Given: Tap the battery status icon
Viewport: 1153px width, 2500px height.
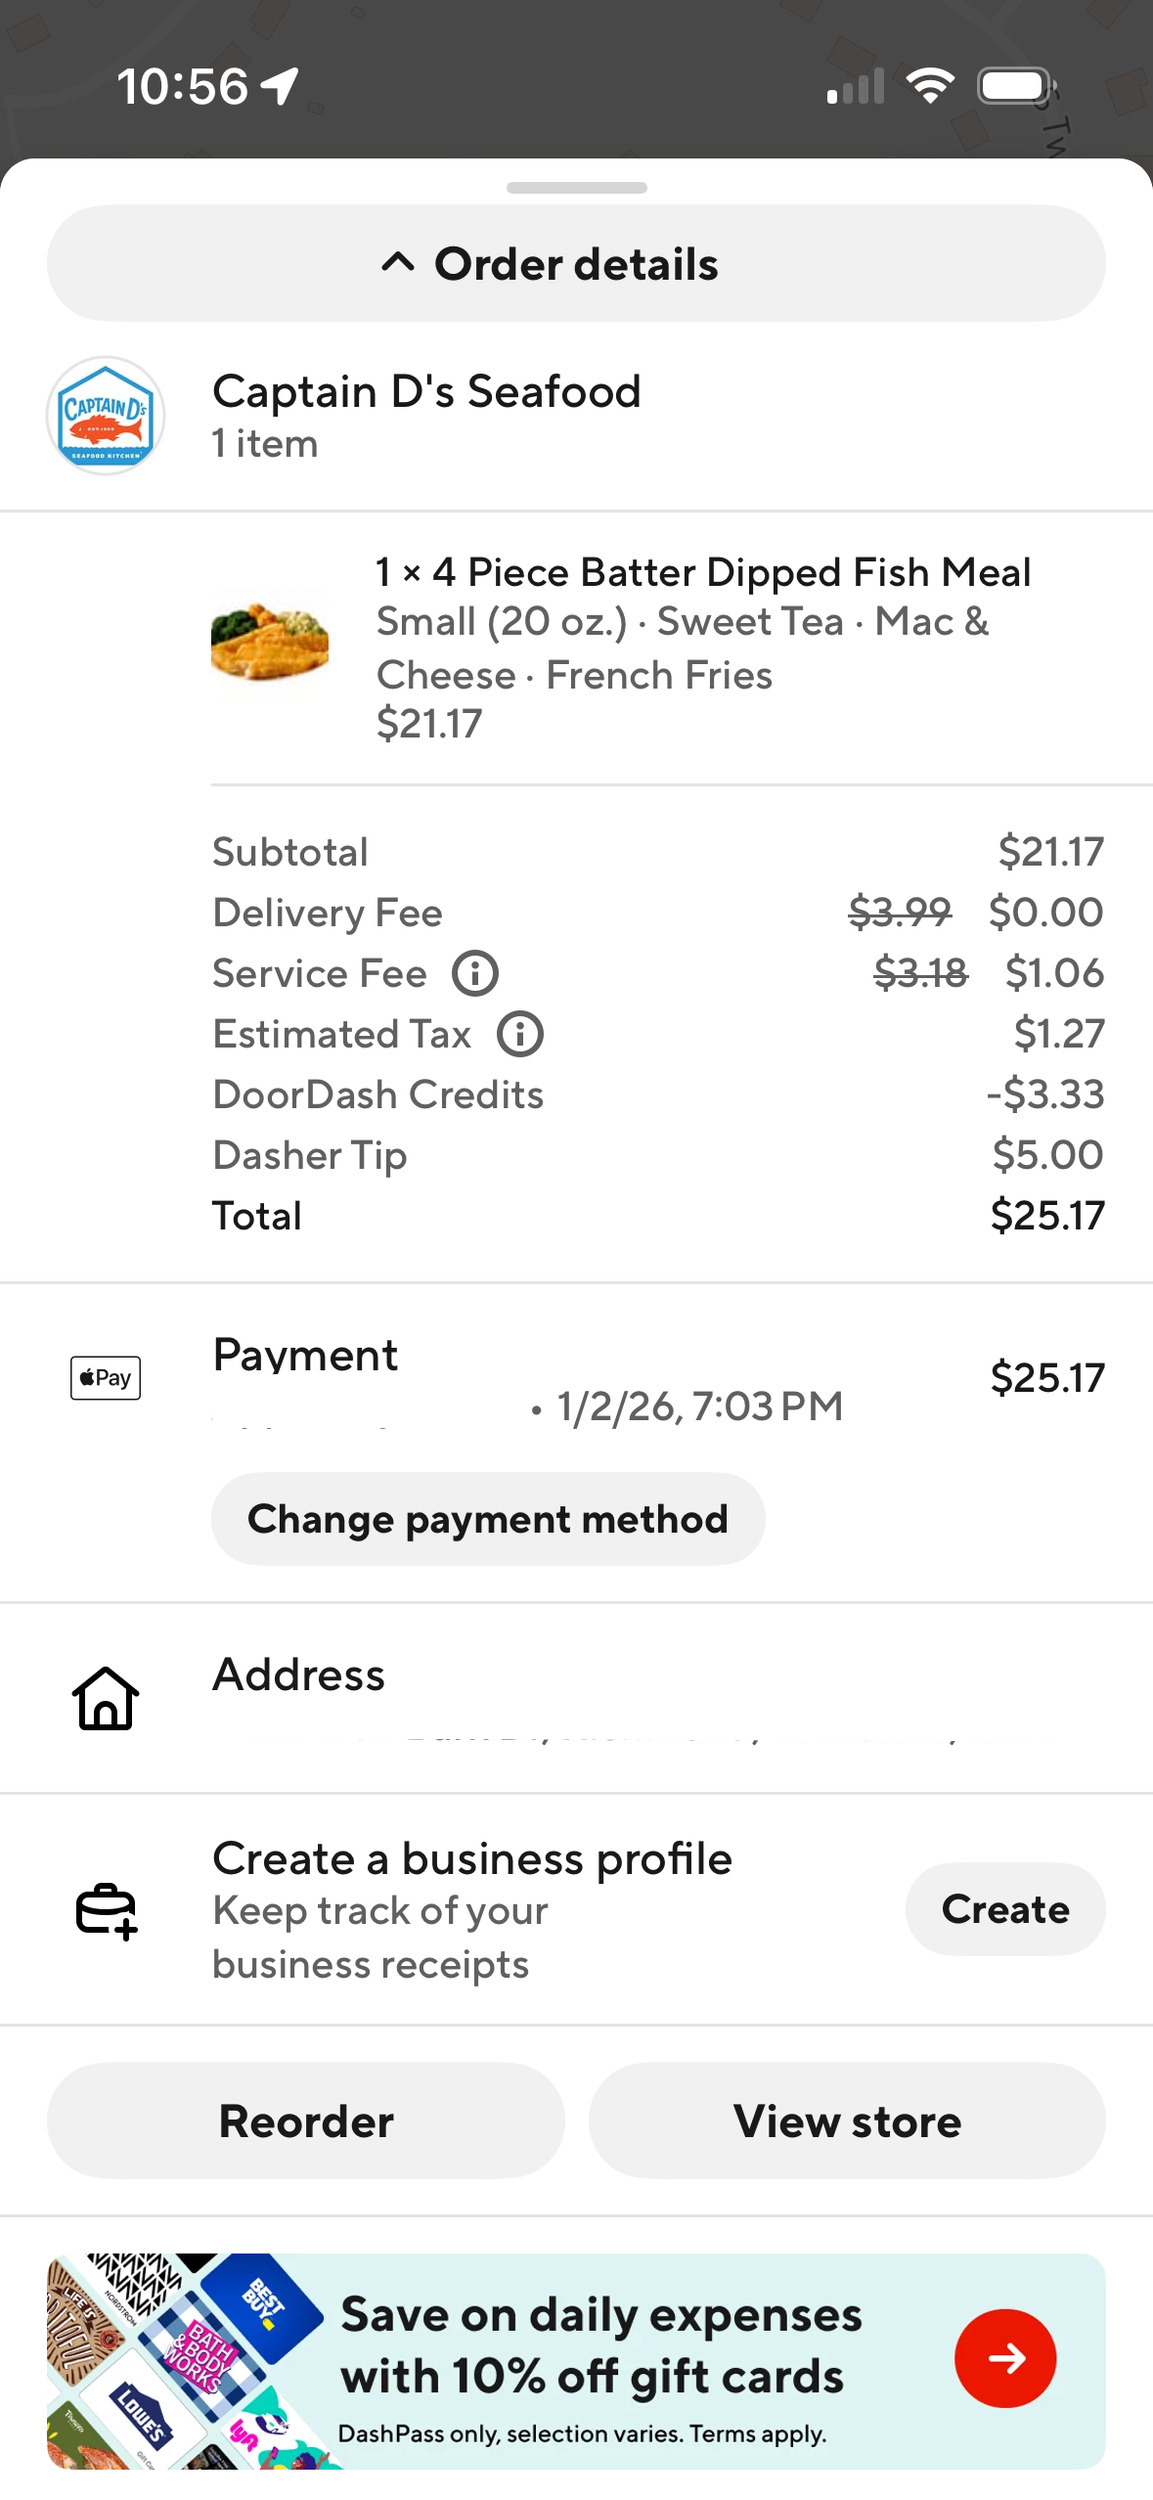Looking at the screenshot, I should click(1016, 86).
